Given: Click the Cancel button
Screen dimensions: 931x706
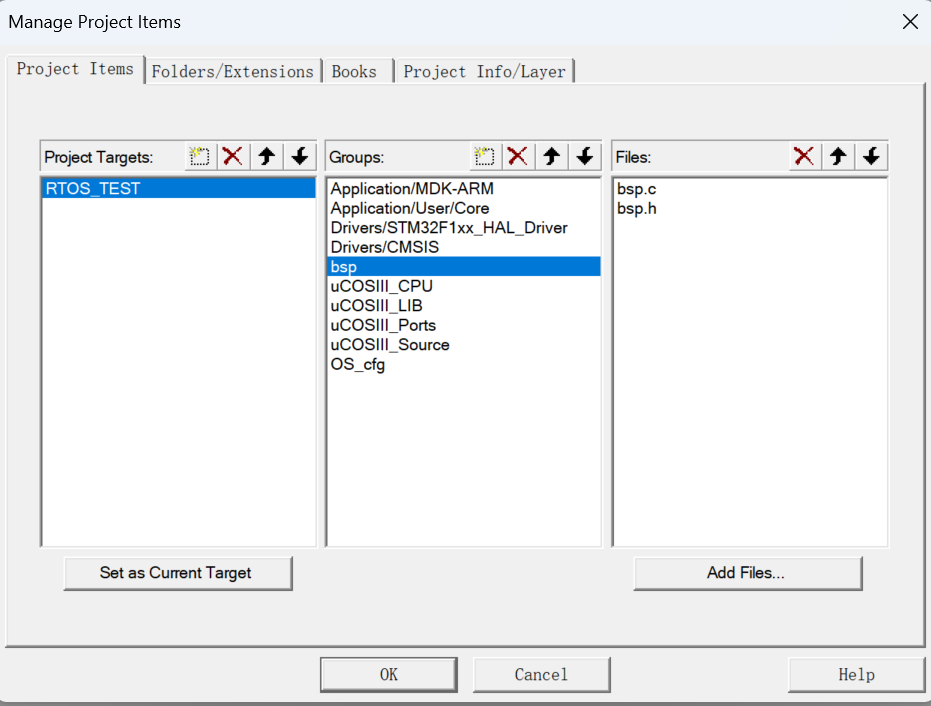Looking at the screenshot, I should 542,675.
